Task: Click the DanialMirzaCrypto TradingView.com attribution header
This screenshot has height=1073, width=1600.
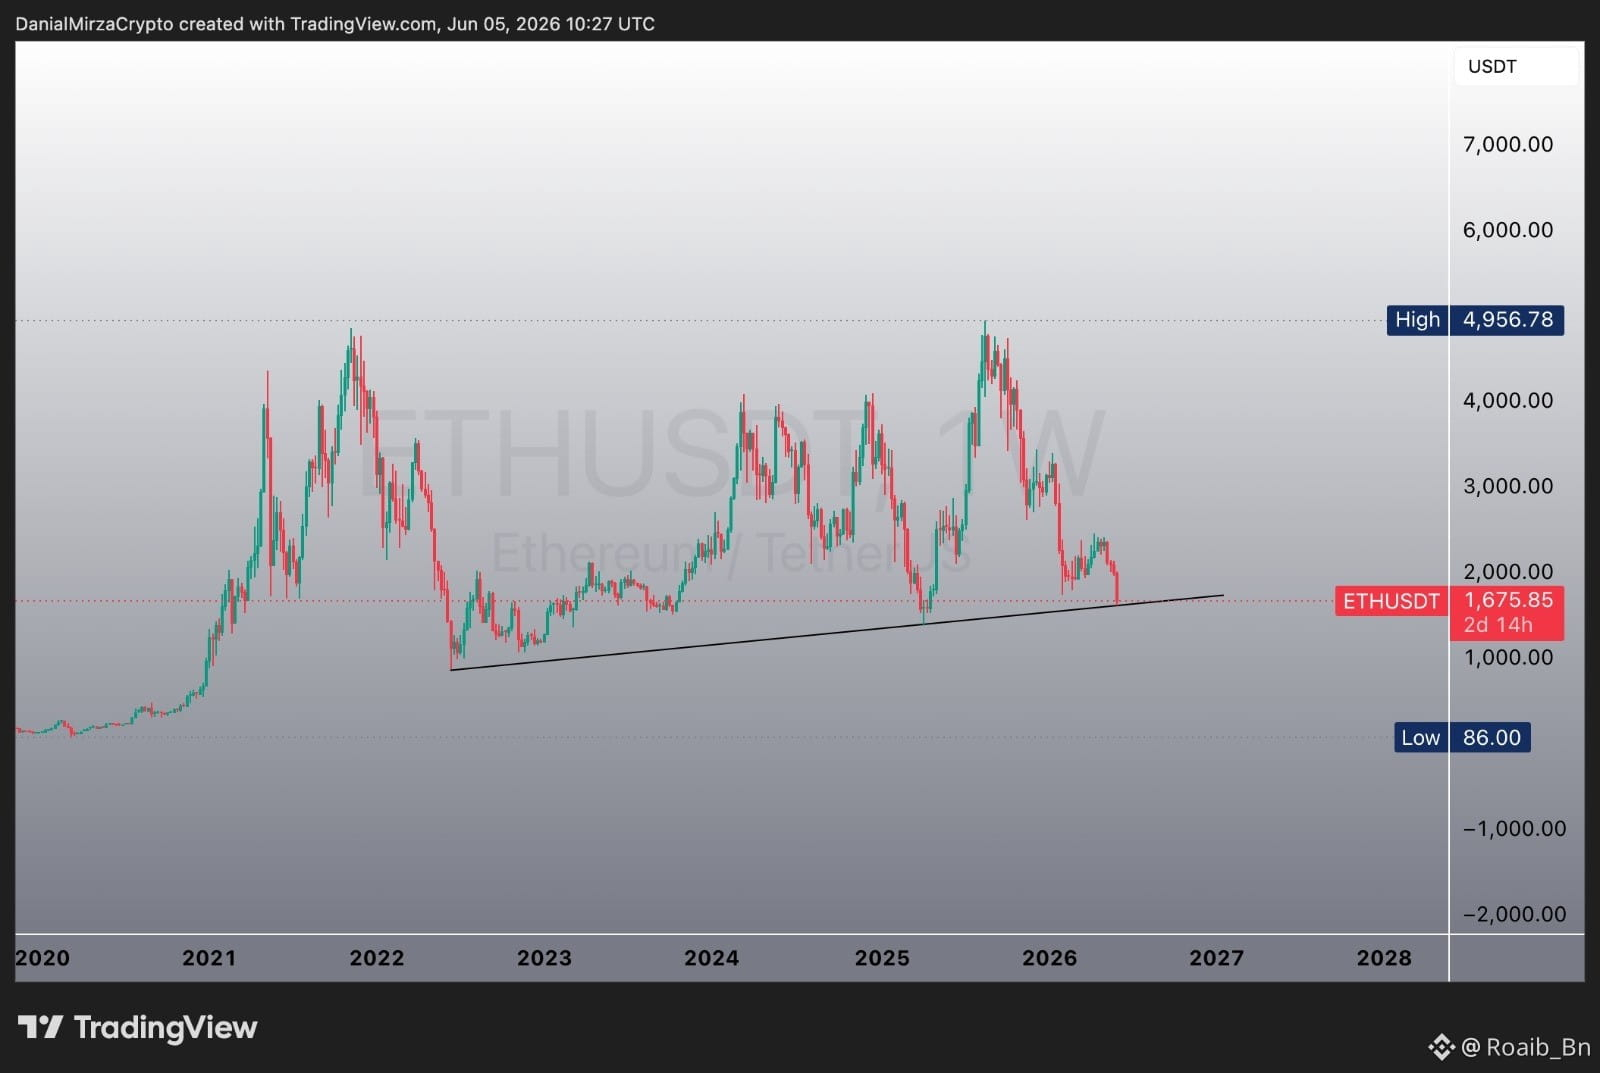Action: coord(335,24)
